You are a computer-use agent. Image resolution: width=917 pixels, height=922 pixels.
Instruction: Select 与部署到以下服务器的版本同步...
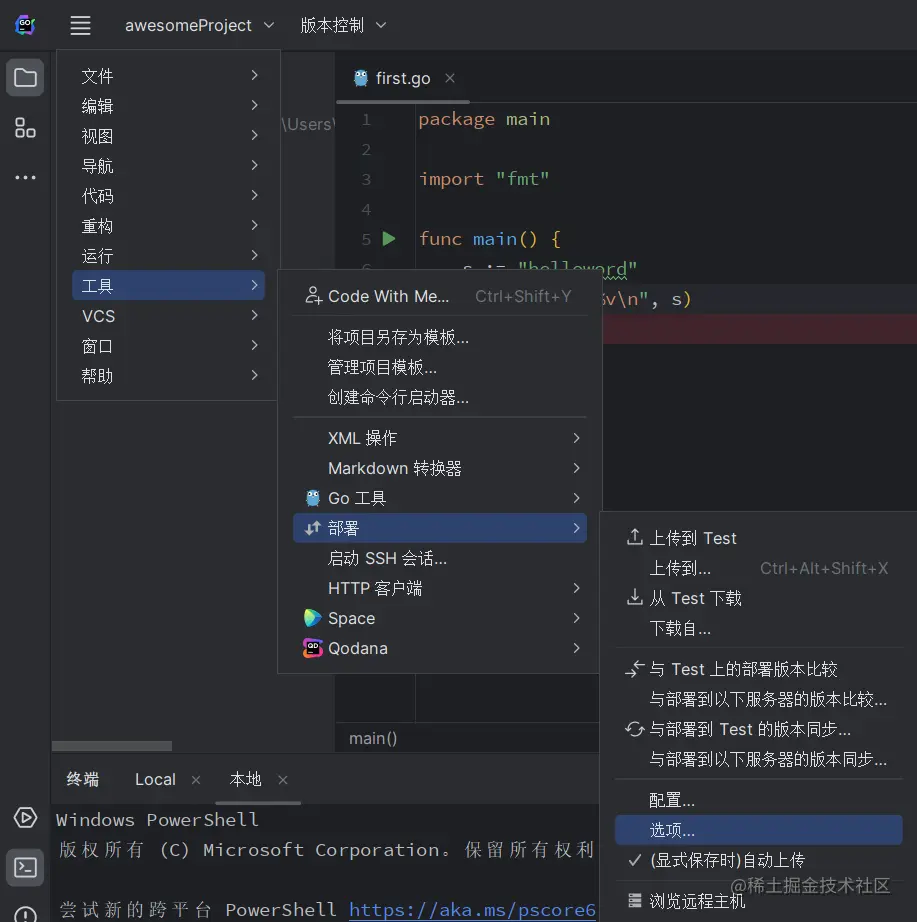(x=758, y=759)
